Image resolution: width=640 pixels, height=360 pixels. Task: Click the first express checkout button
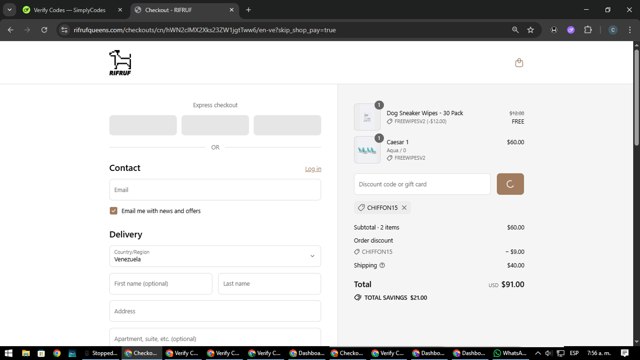tap(143, 125)
